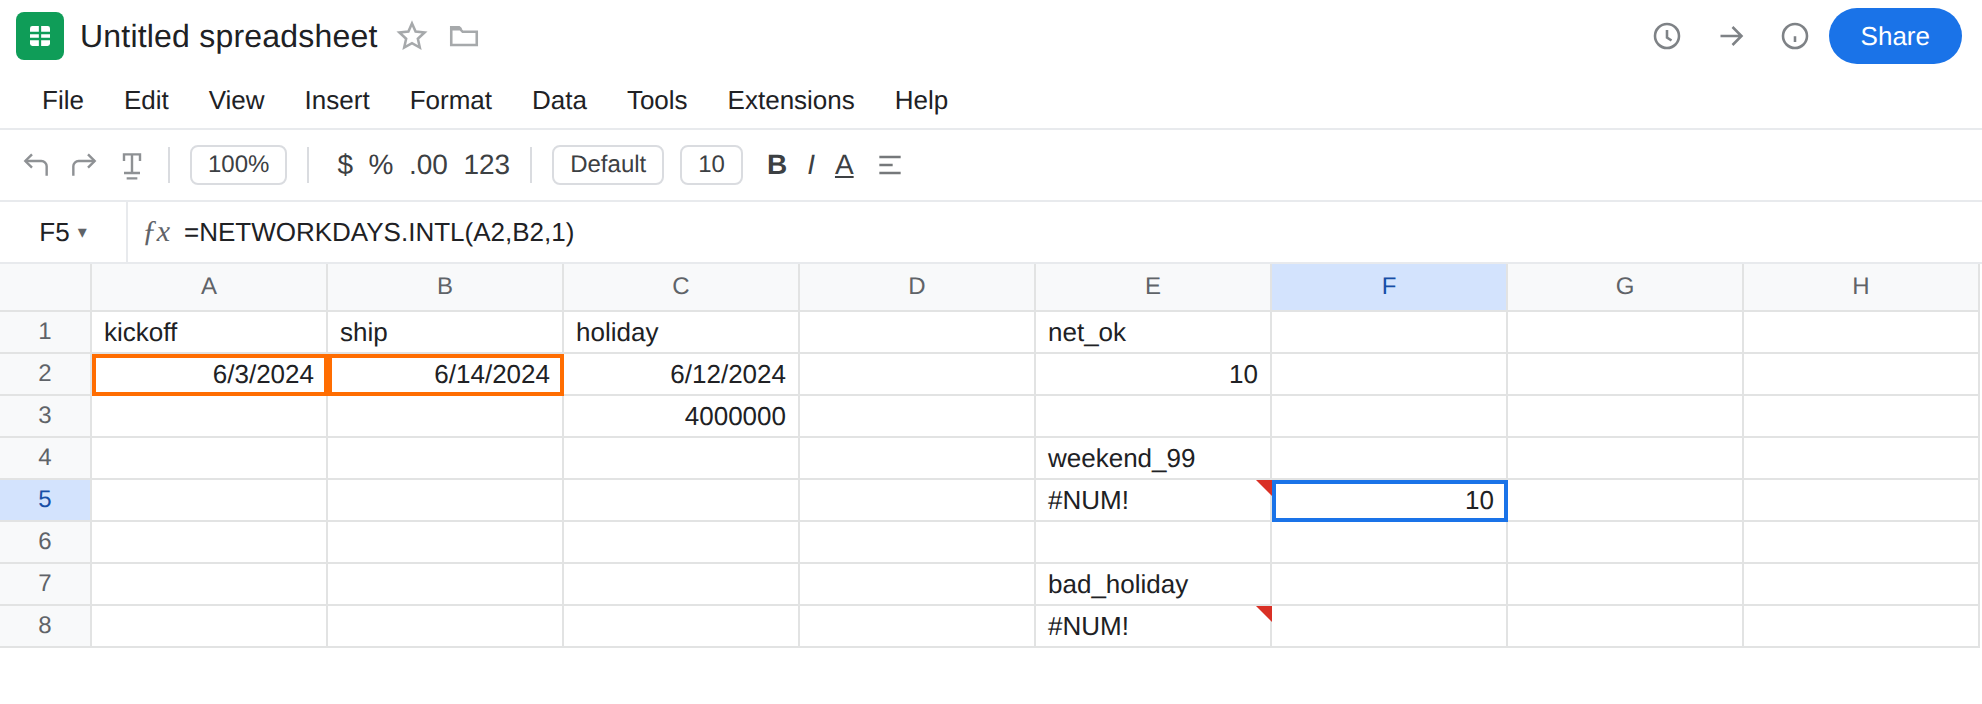1982x704 pixels.
Task: Open more number formats 123
Action: (487, 164)
